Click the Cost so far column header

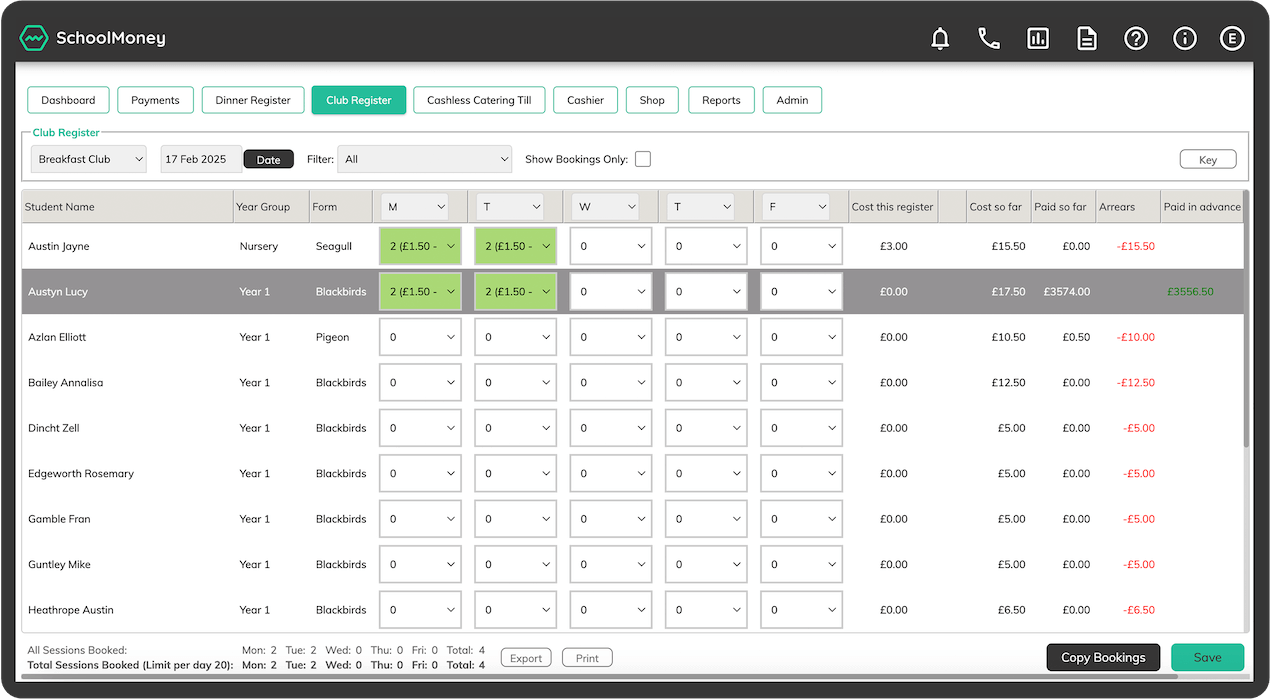coord(996,207)
